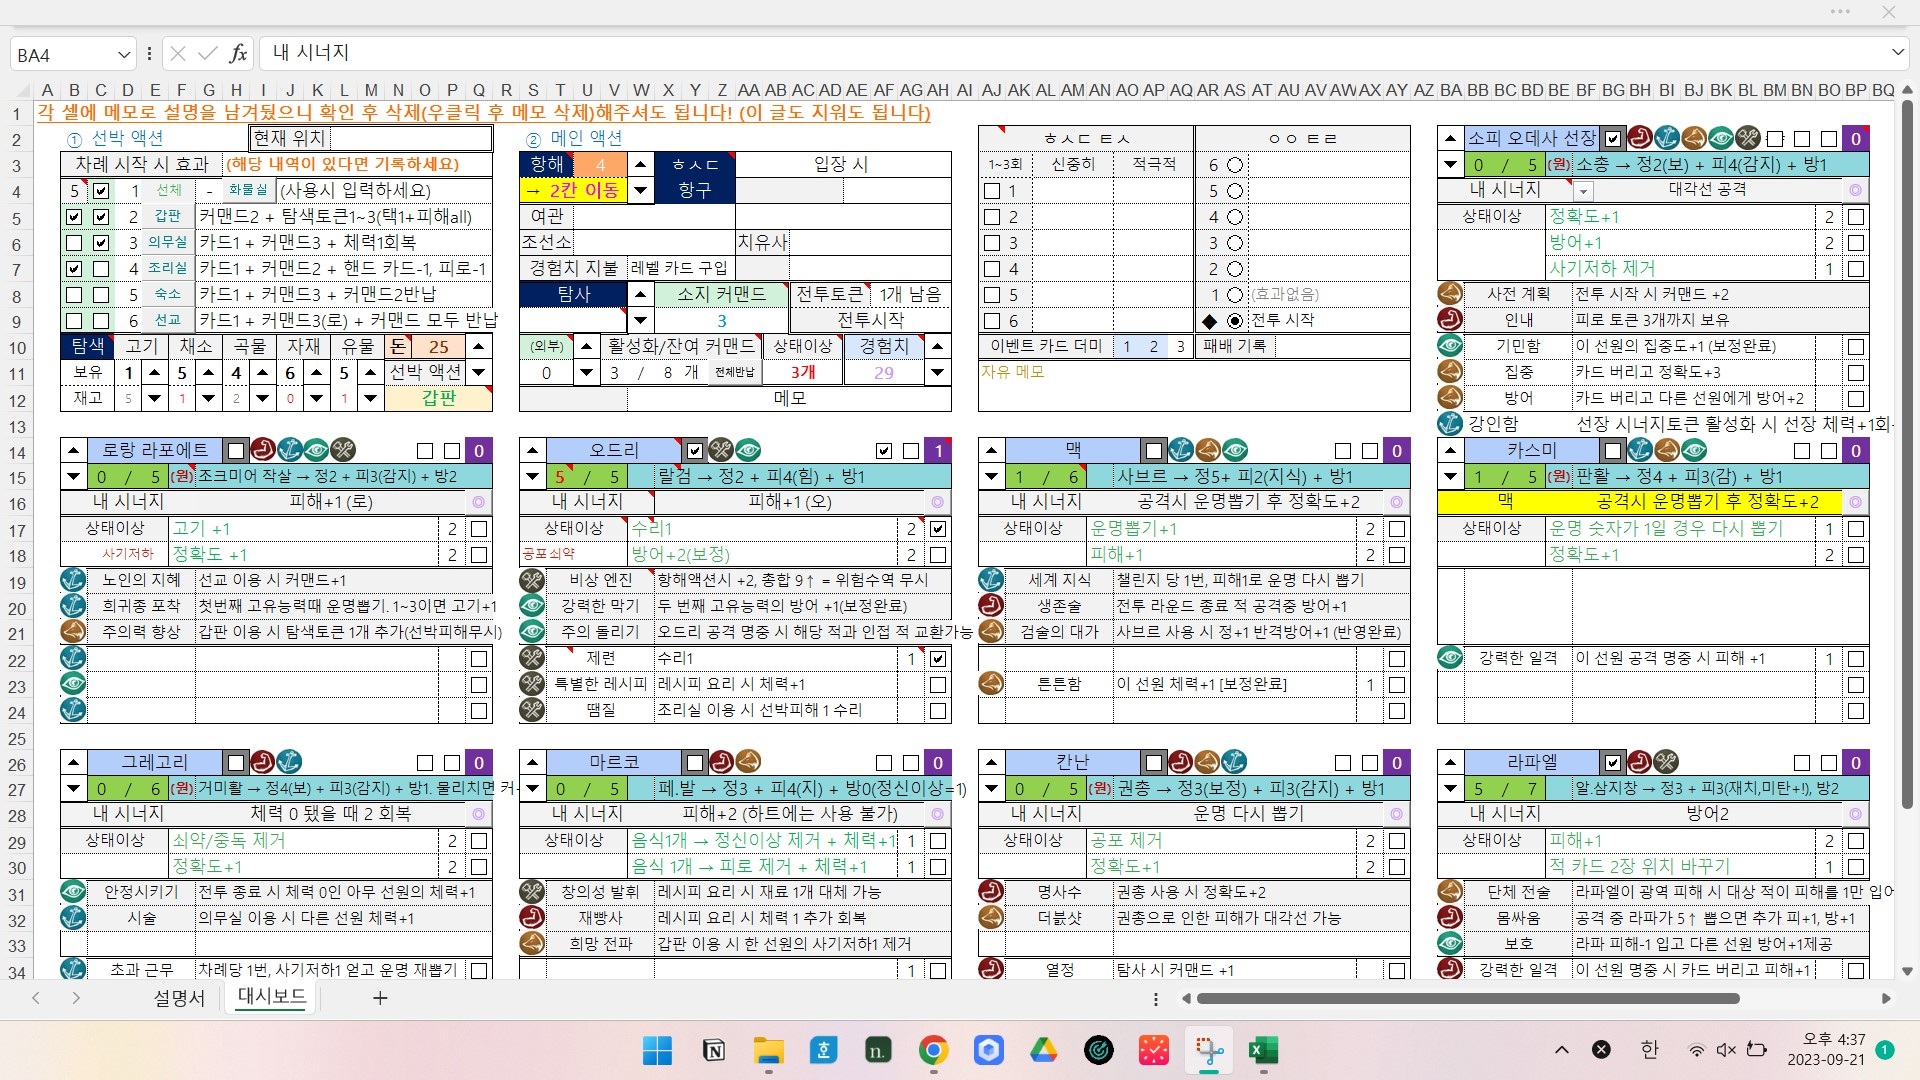Viewport: 1920px width, 1080px height.
Task: Click the yellow 2칸 이동 cell
Action: [x=573, y=190]
